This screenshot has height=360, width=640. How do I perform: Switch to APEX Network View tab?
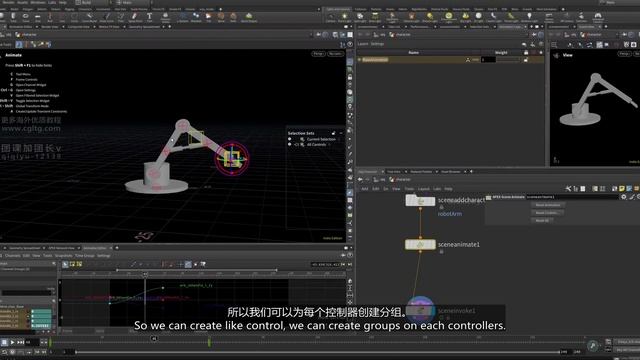61,248
